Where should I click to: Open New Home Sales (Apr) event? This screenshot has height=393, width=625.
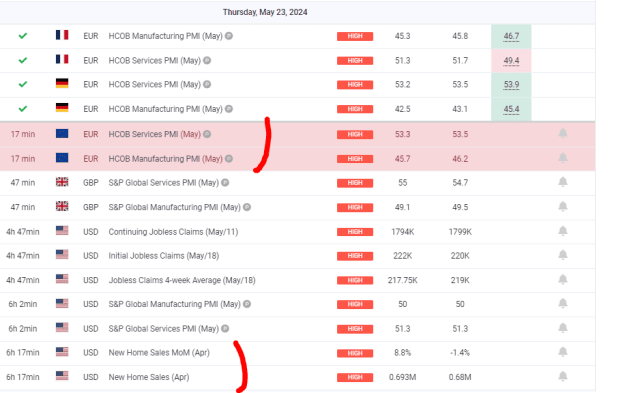149,377
